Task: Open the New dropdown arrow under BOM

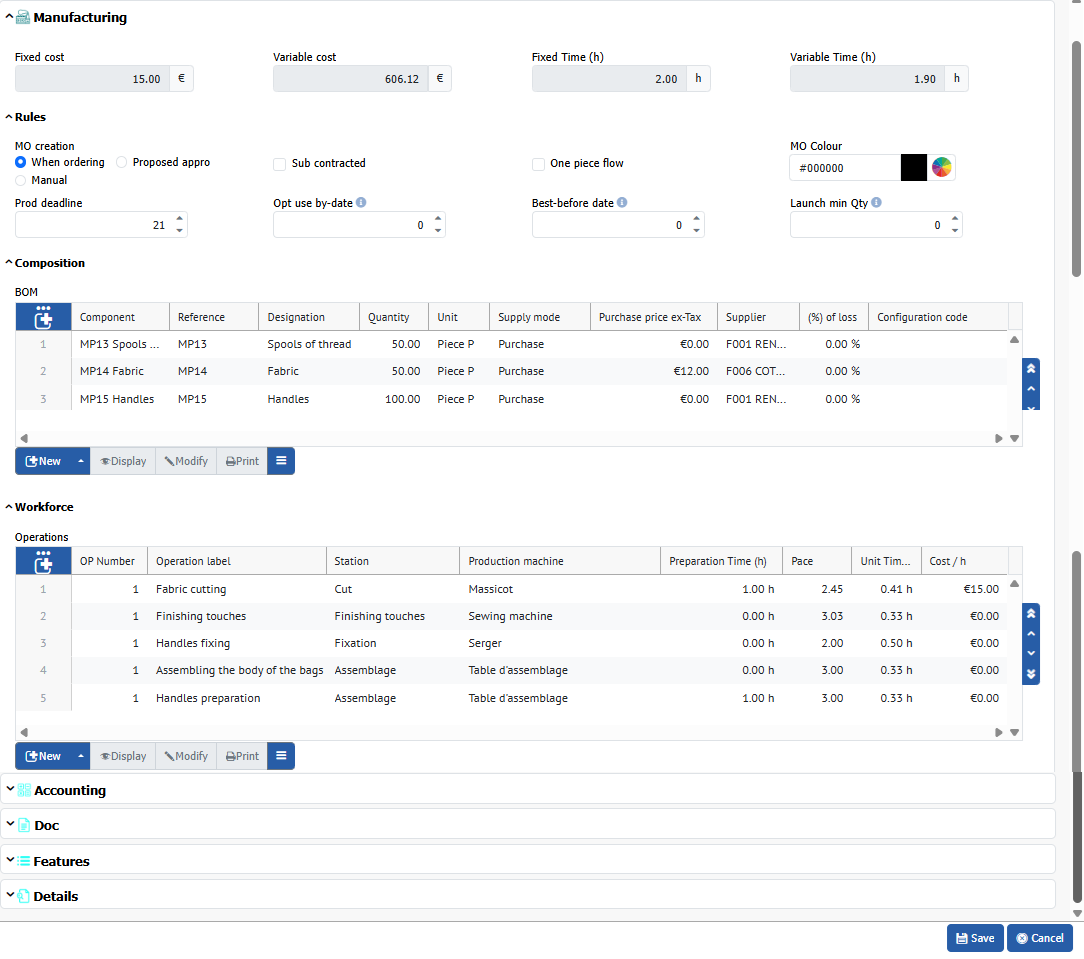Action: (81, 461)
